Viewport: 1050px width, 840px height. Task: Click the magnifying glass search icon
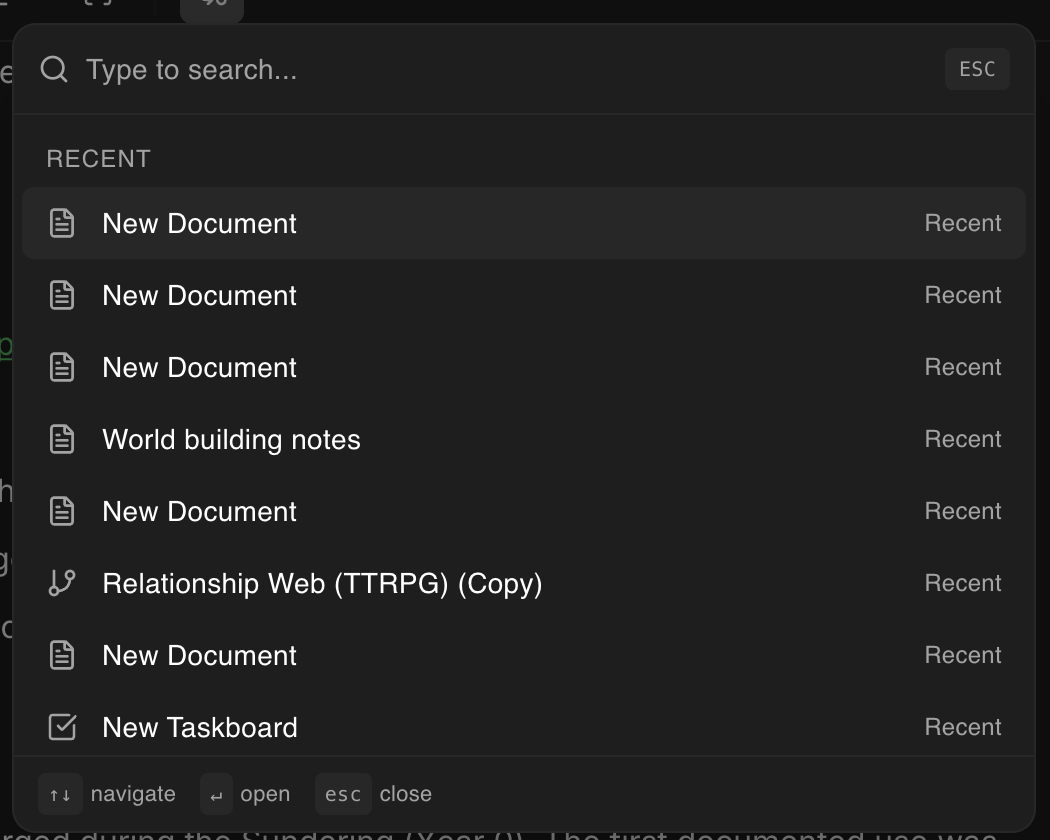click(54, 69)
